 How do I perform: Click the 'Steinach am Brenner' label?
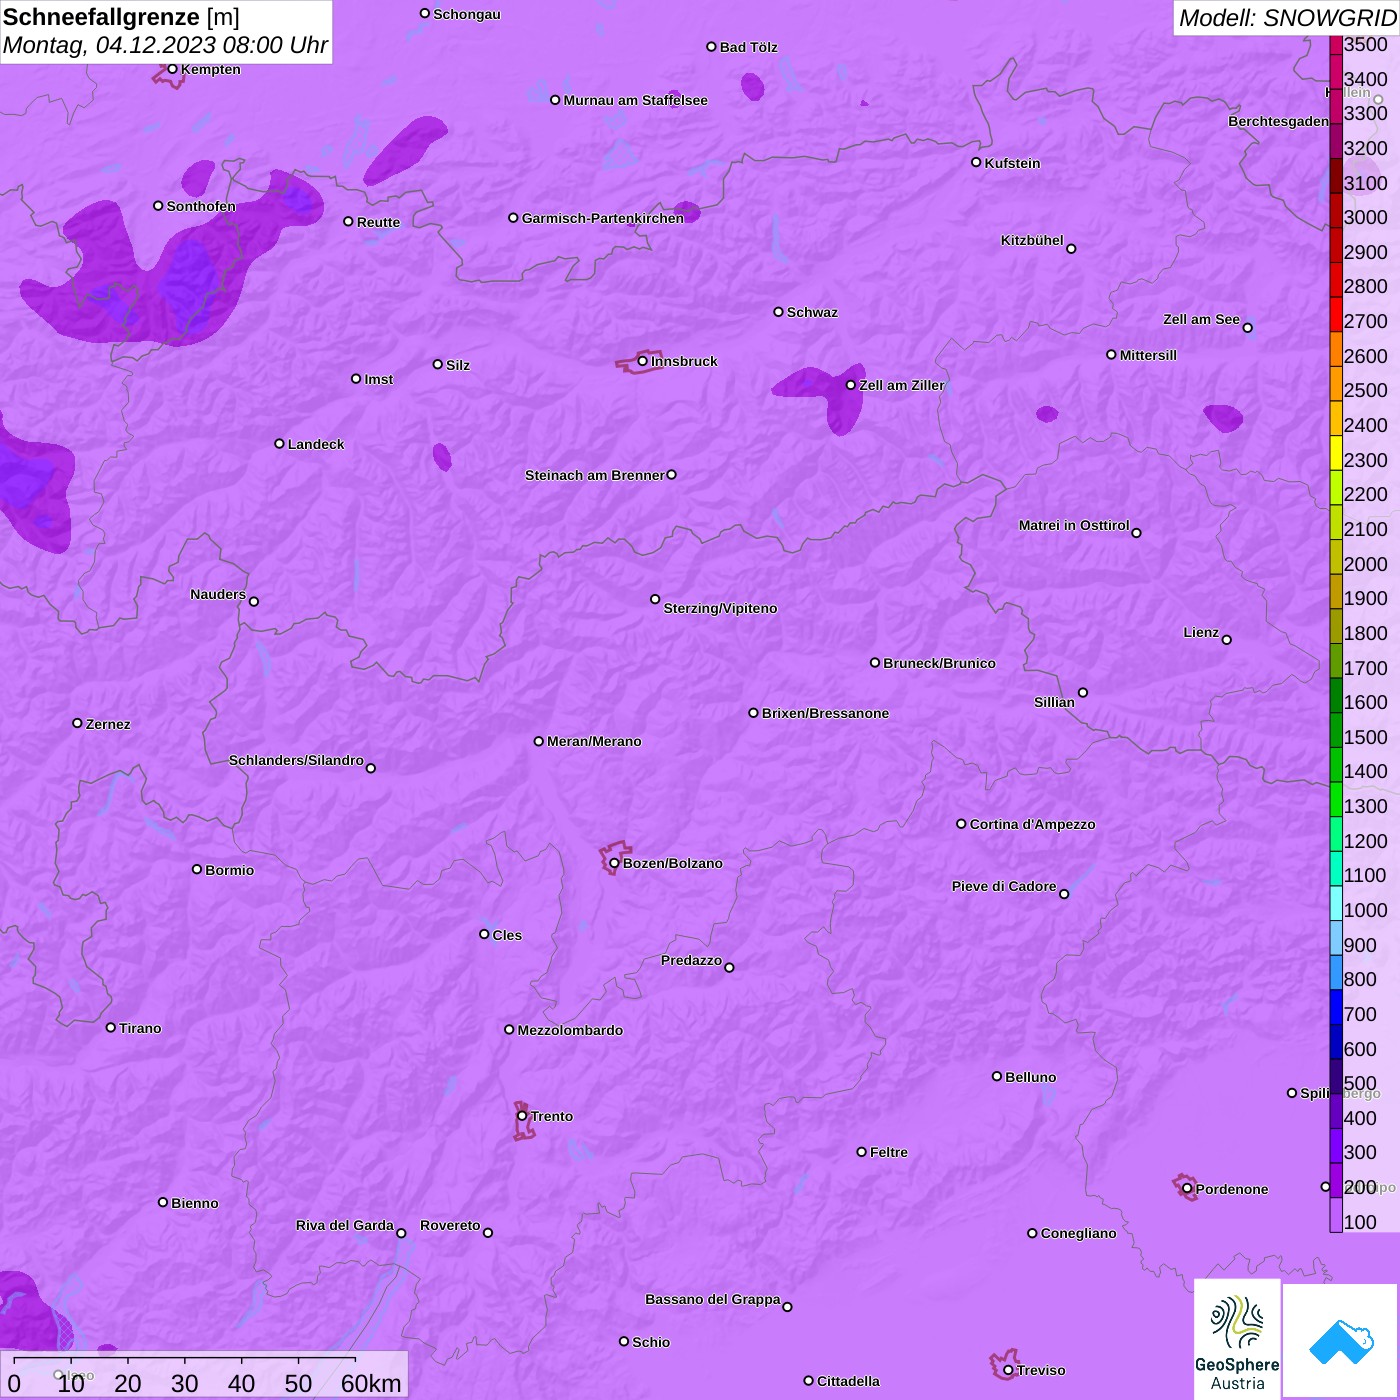[x=594, y=475]
